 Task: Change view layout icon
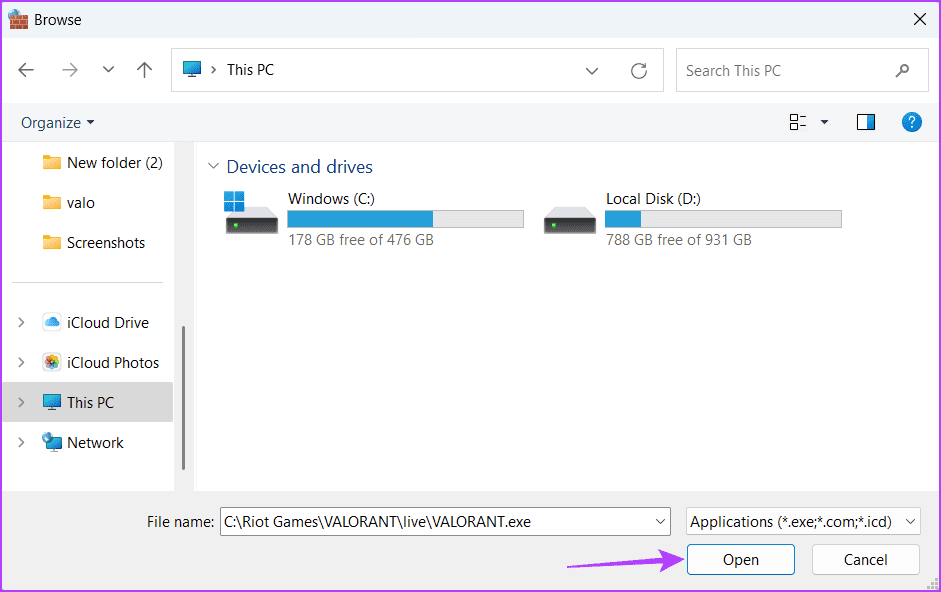click(798, 122)
